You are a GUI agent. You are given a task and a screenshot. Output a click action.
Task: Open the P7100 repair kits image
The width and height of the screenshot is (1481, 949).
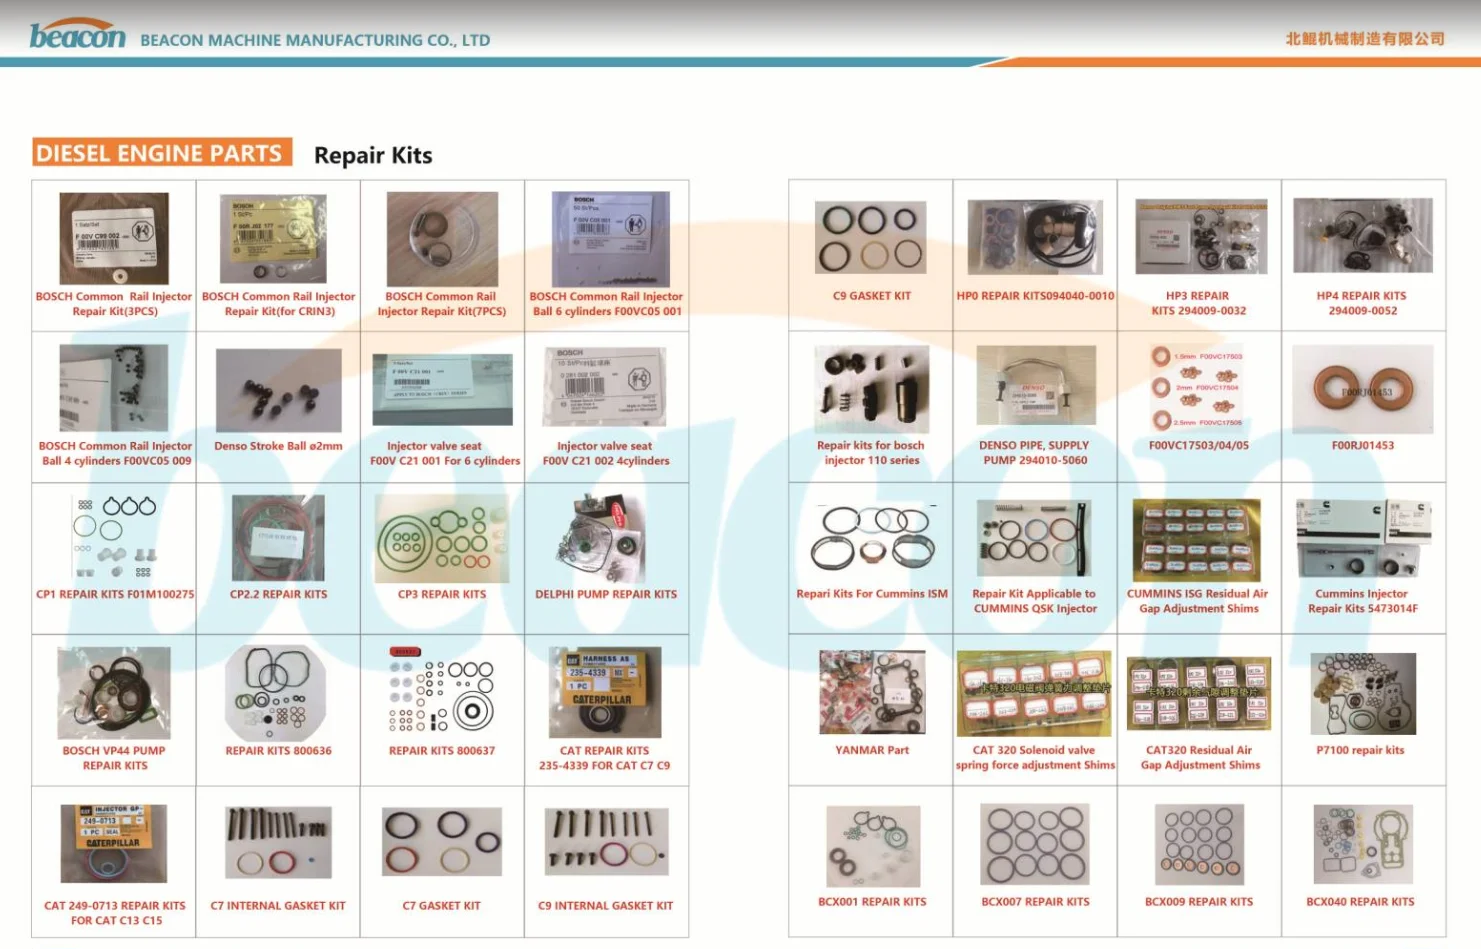[1362, 693]
